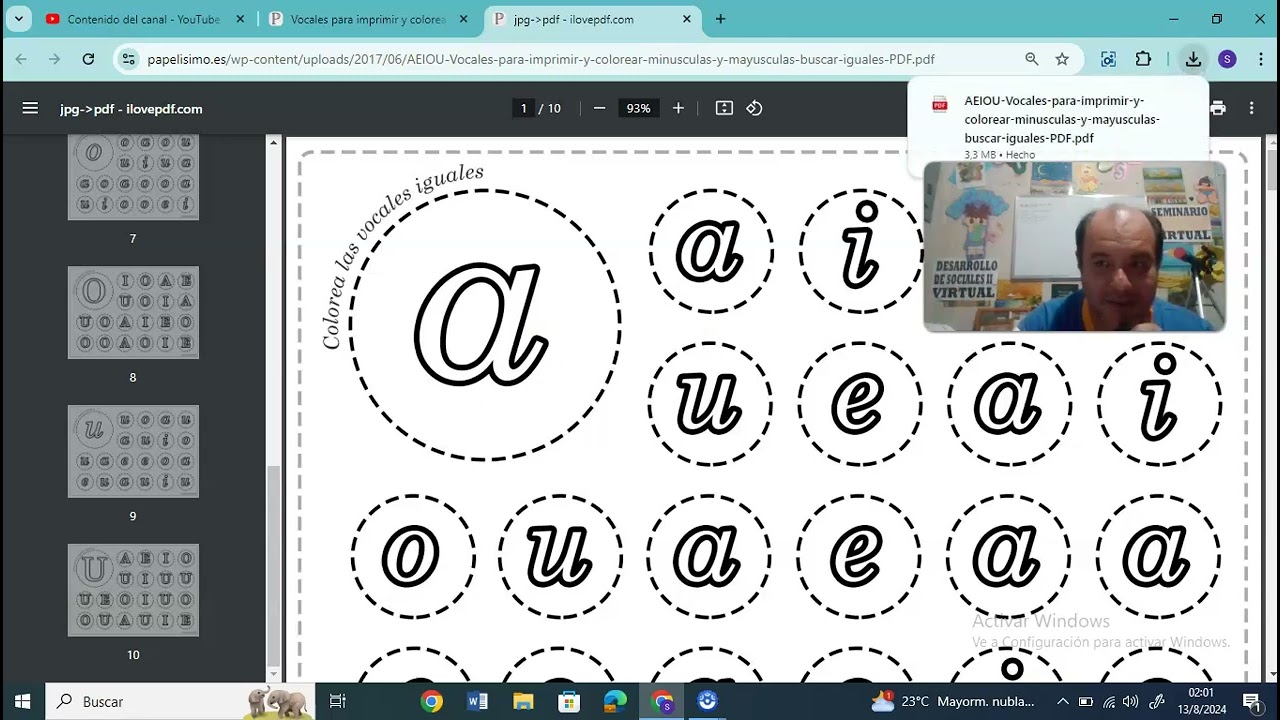The image size is (1280, 720).
Task: Switch to Contenido del canal YouTube tab
Action: click(144, 19)
